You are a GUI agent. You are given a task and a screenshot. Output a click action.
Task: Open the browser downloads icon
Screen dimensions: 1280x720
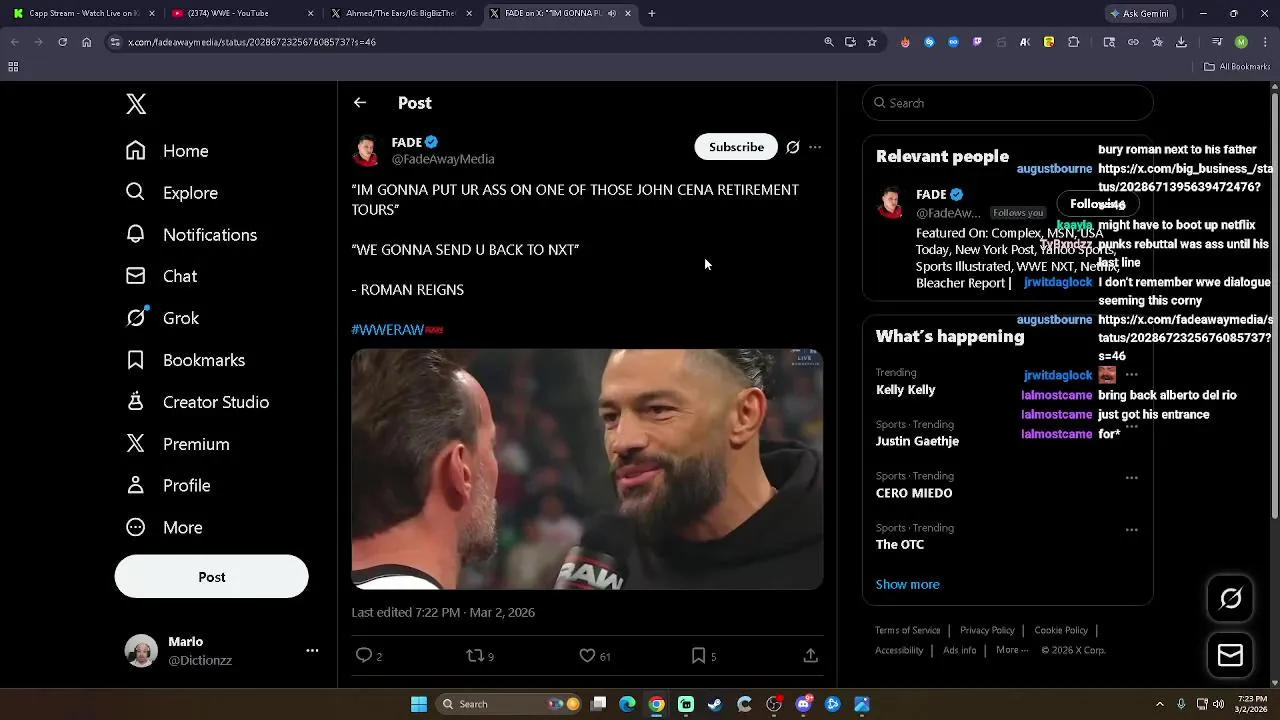[x=1181, y=42]
